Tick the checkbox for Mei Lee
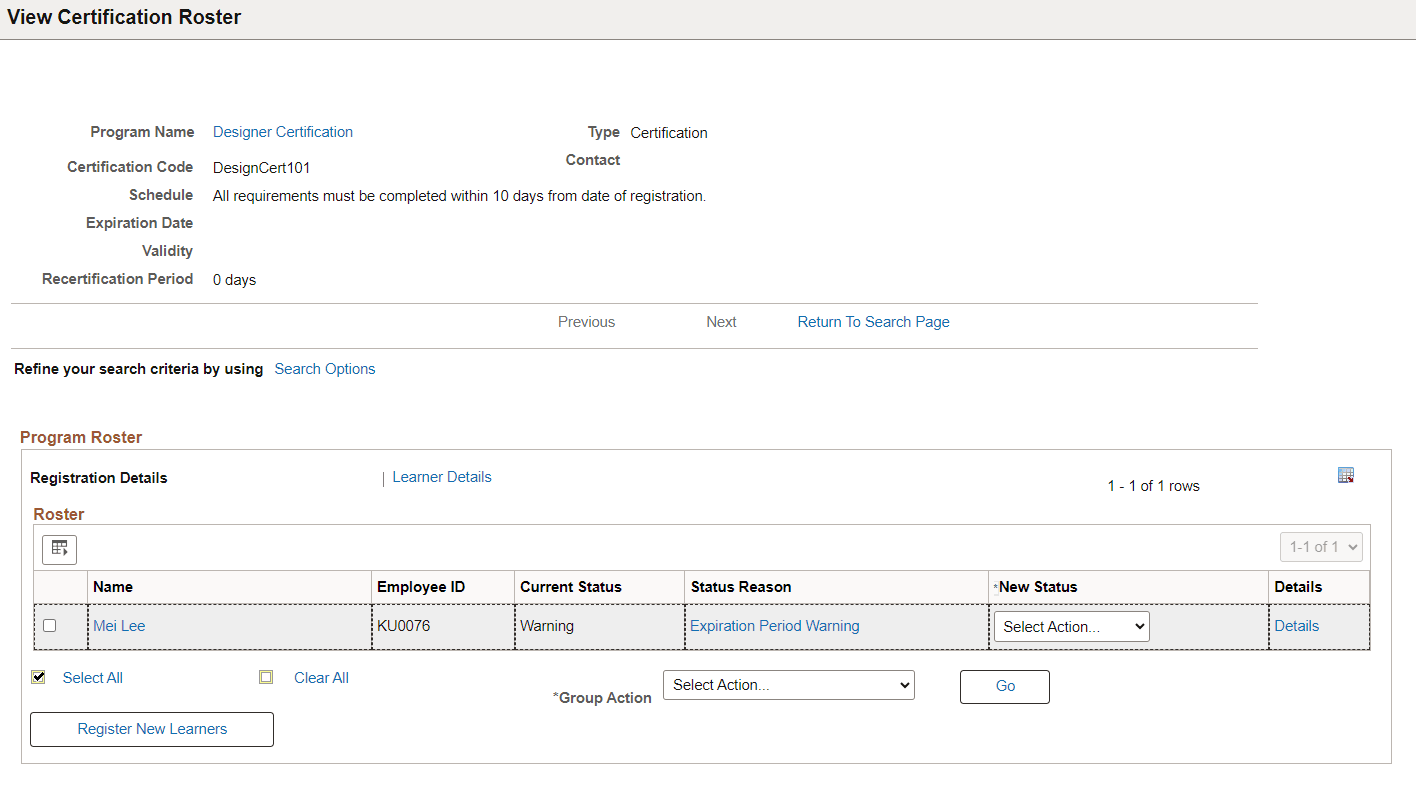Viewport: 1416px width, 785px height. tap(50, 626)
